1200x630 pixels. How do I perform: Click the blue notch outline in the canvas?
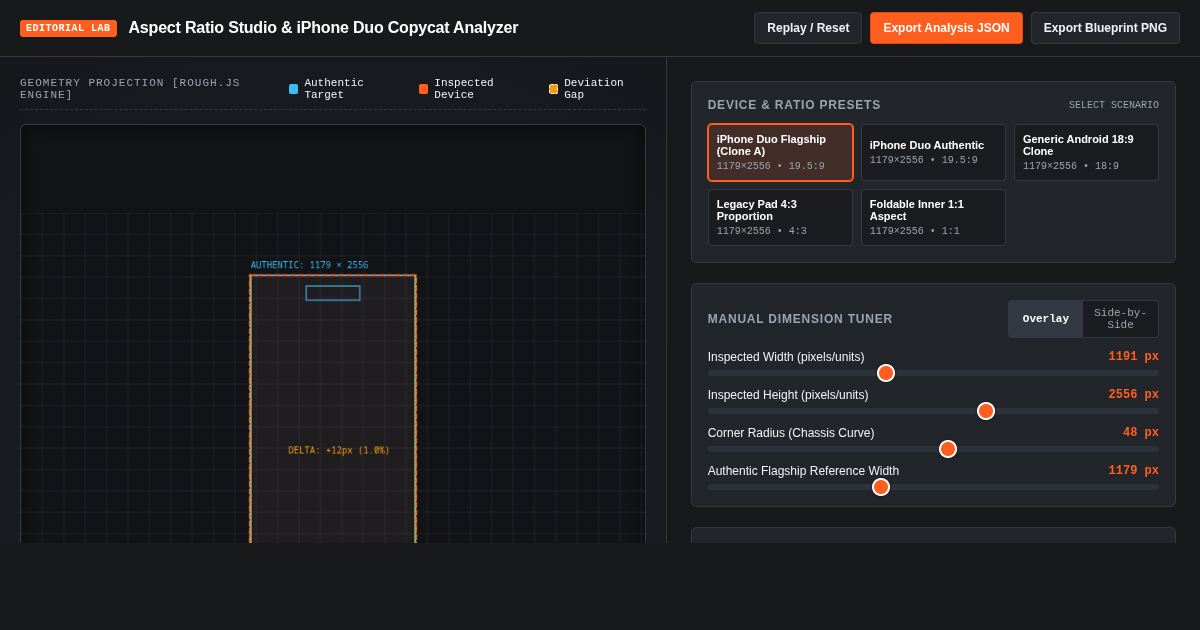pyautogui.click(x=333, y=293)
